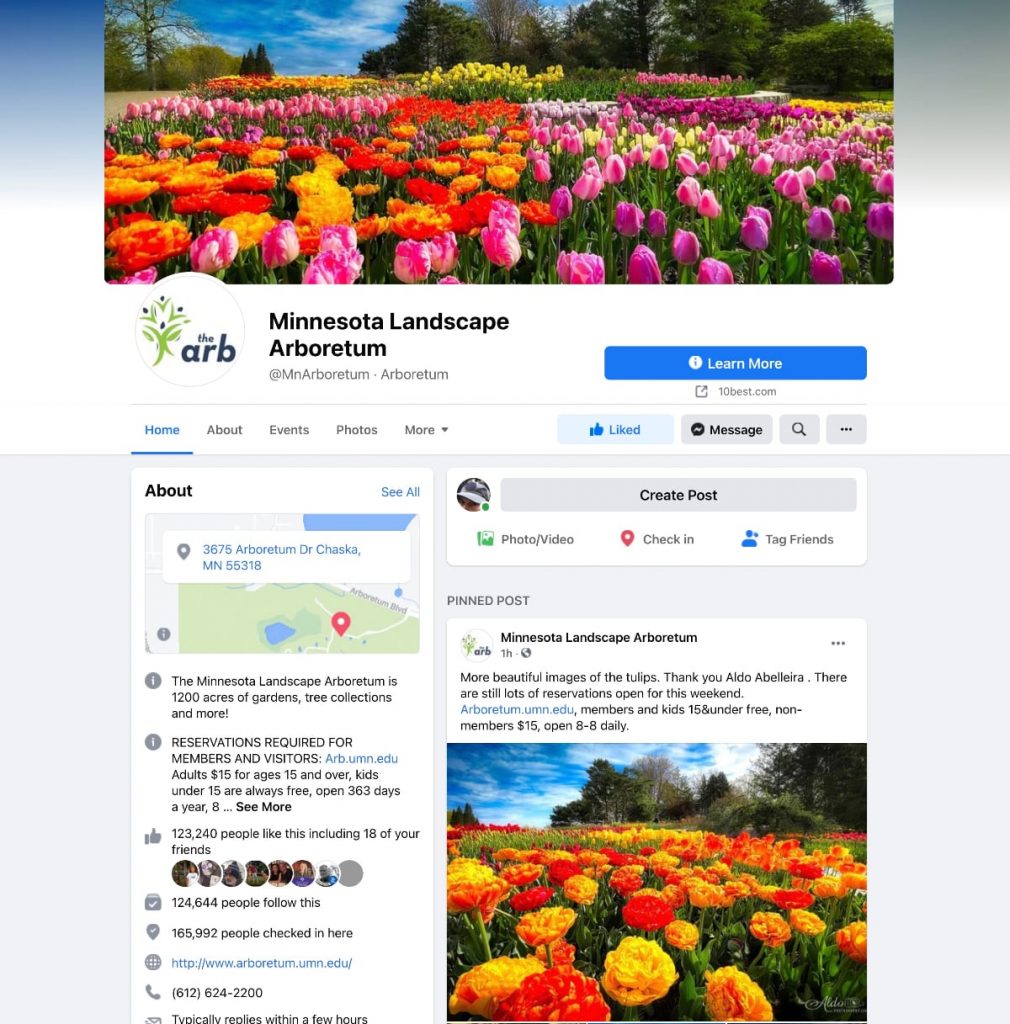
Task: Open See All in About section
Action: 400,492
